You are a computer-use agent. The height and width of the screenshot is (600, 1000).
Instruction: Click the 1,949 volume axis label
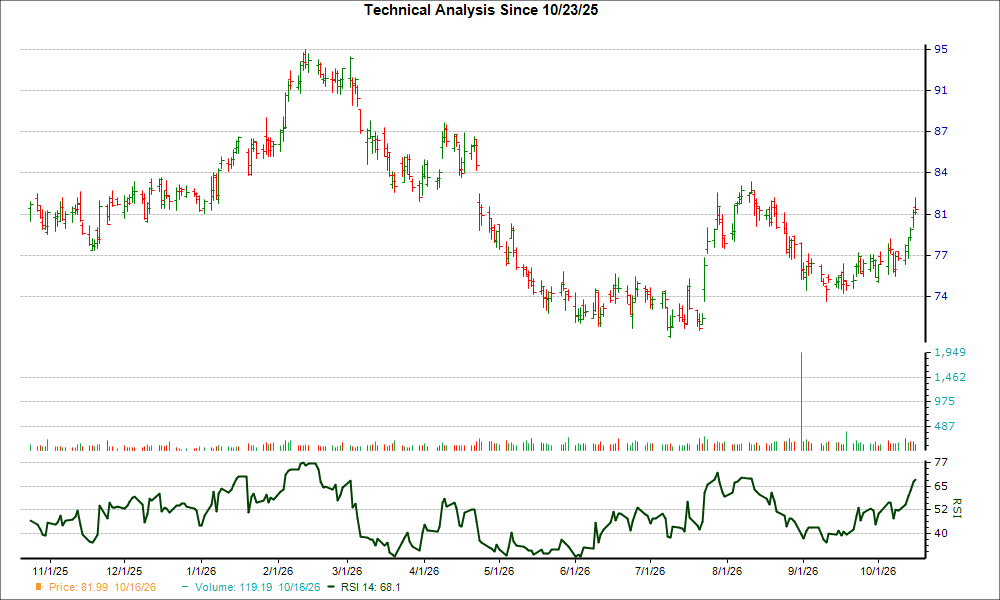coord(950,352)
